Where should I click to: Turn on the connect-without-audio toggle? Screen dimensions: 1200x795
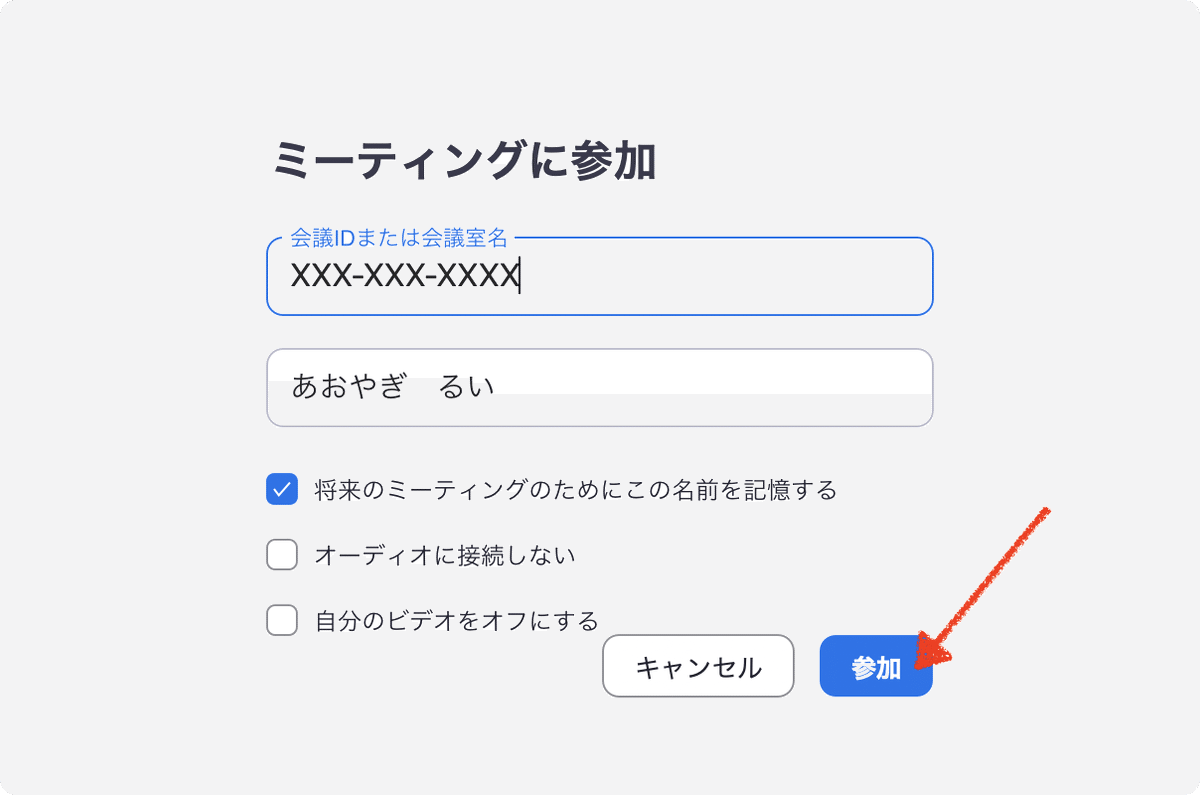tap(282, 554)
